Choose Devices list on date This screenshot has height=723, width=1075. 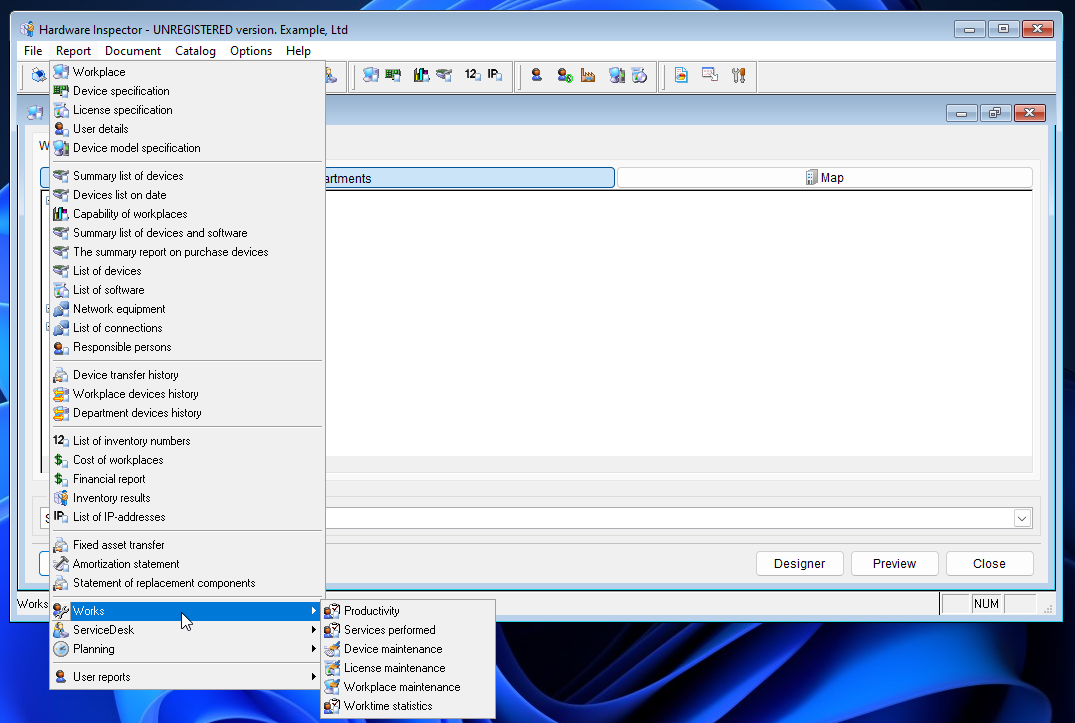(x=187, y=195)
